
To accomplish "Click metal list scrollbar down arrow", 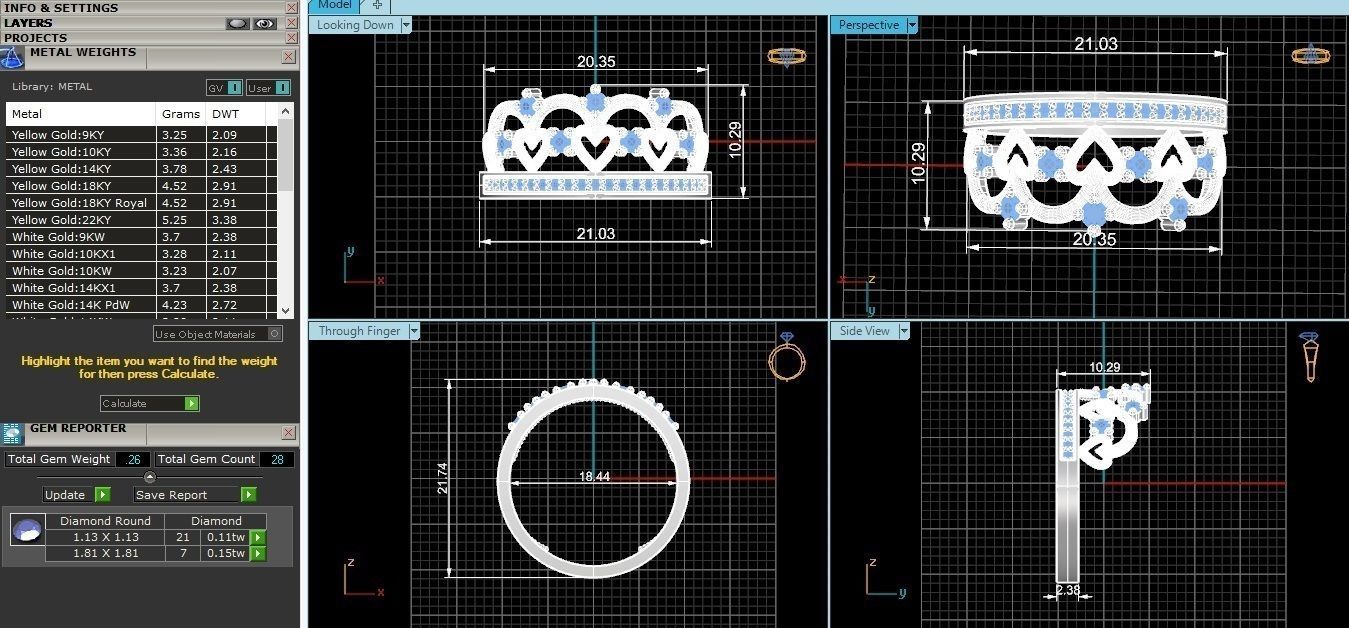I will pos(286,311).
